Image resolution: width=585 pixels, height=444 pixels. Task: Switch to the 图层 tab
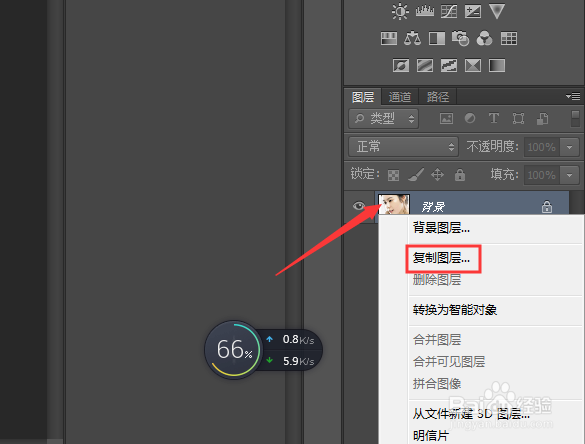click(363, 97)
